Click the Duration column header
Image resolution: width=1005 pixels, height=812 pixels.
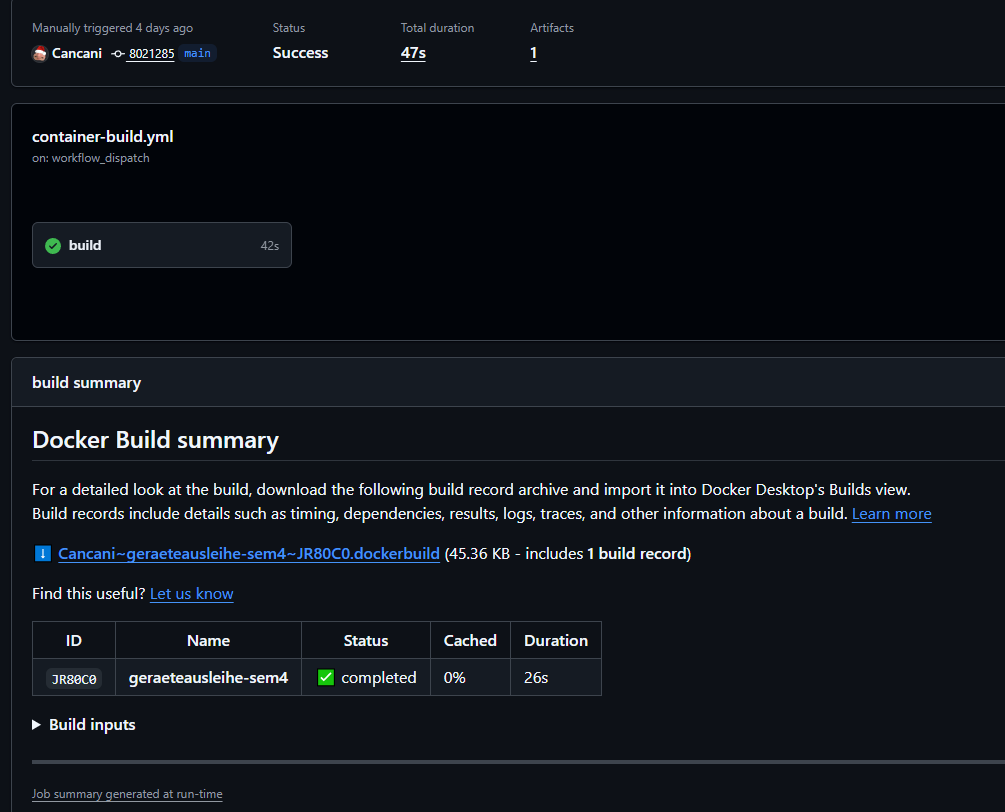coord(556,640)
